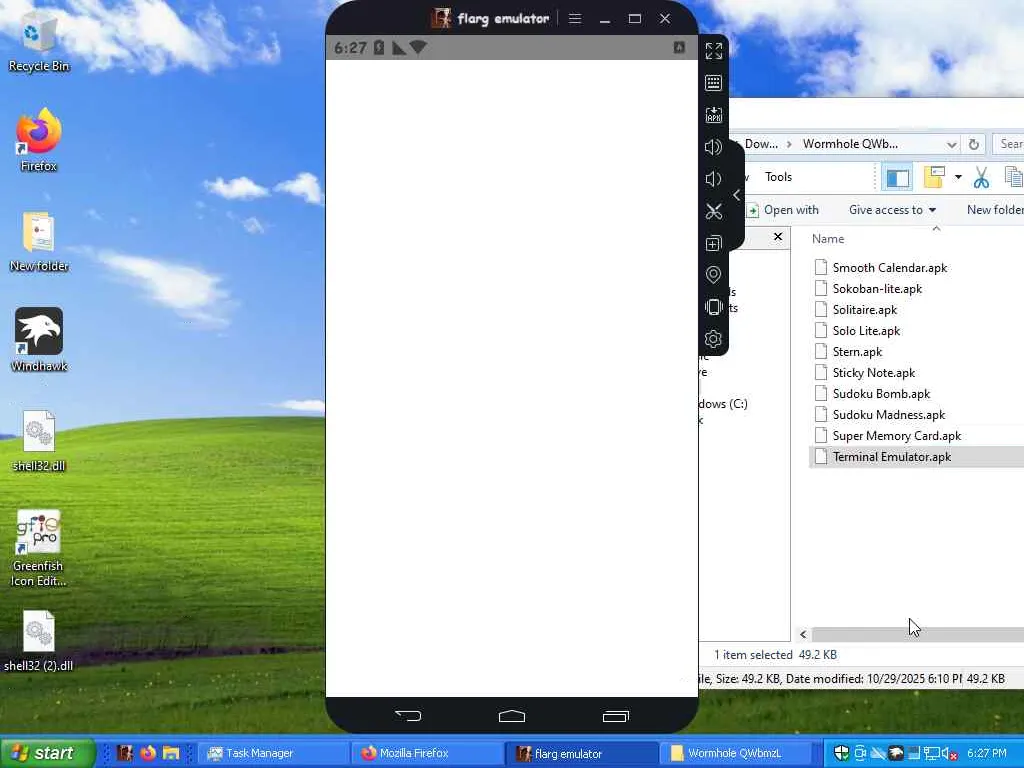Screen dimensions: 1024x768
Task: Open the emulator keyboard mapping icon
Action: pos(713,83)
